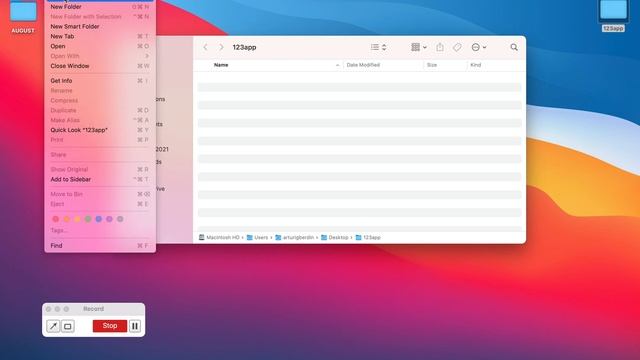Pause the recording with pause button
Viewport: 640px width, 360px height.
point(135,326)
